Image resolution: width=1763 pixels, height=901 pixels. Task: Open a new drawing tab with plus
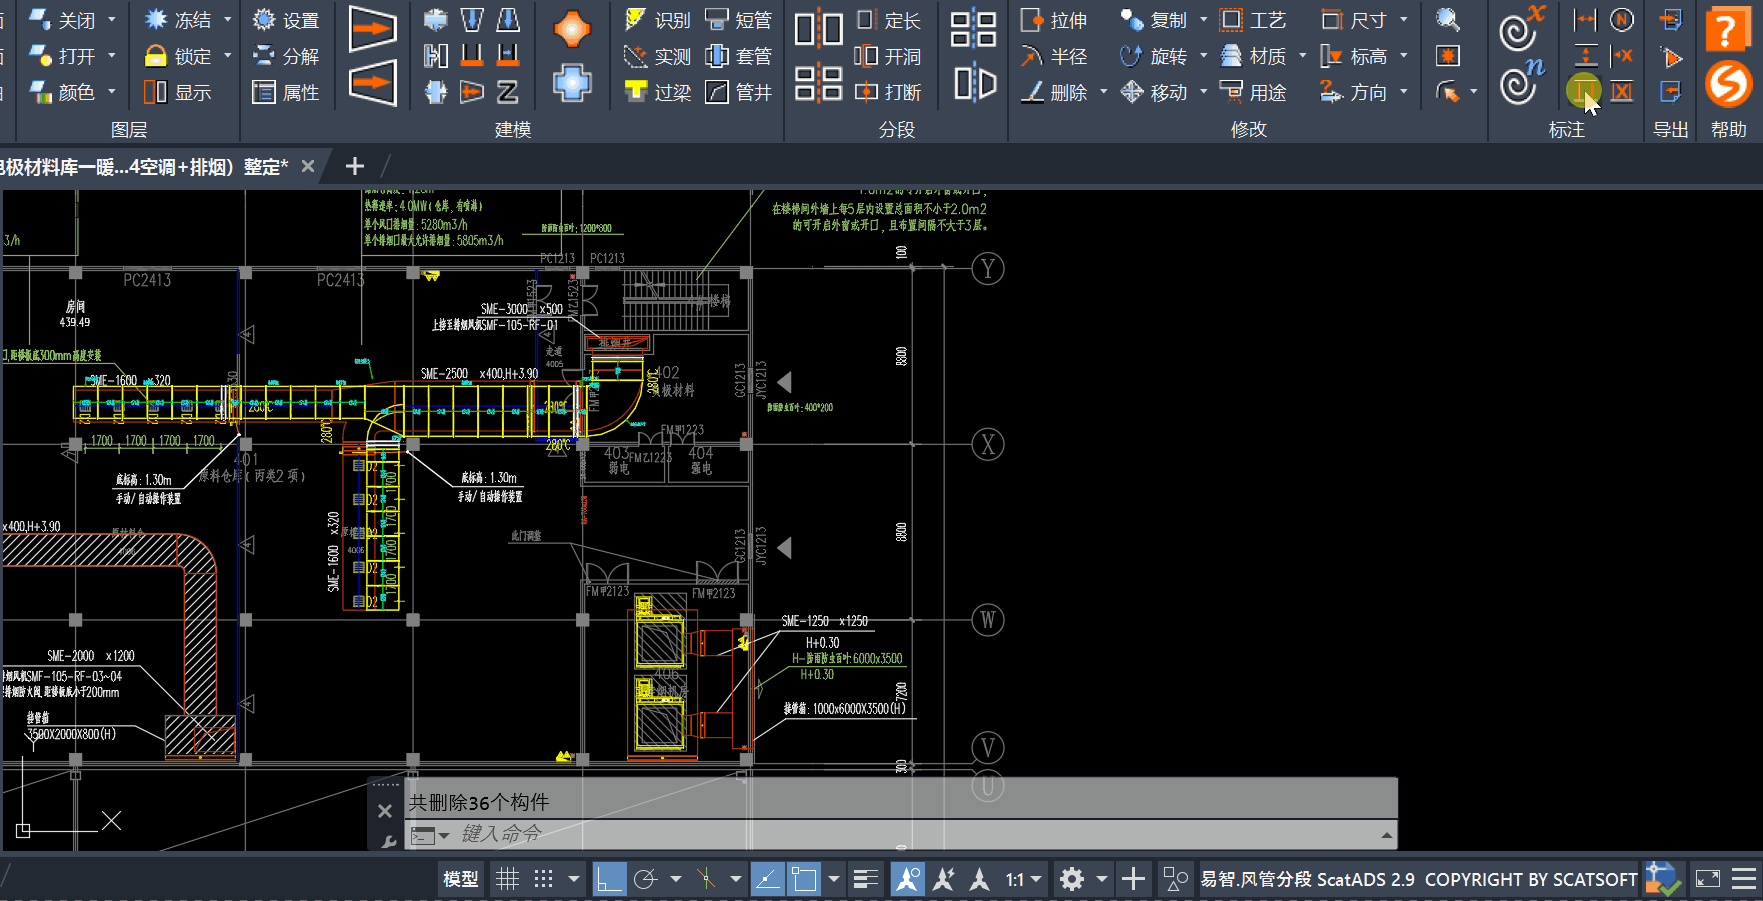(354, 166)
